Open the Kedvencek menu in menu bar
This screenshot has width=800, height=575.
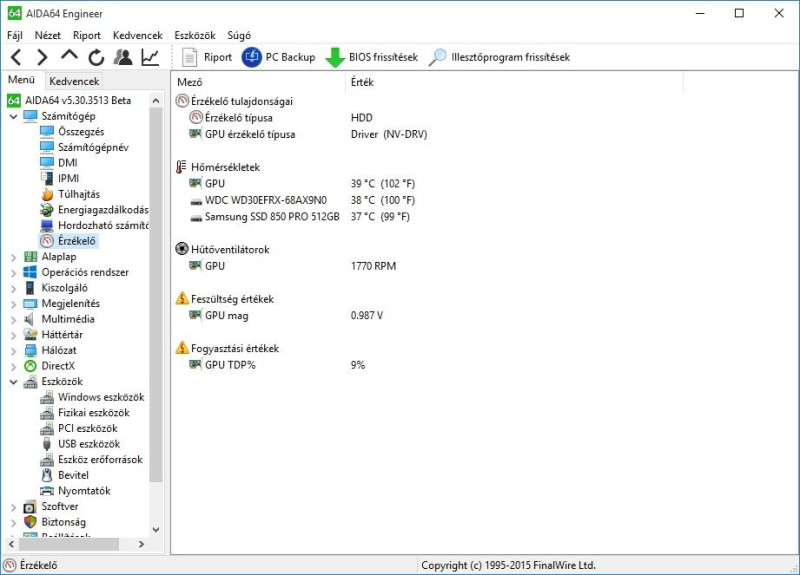(x=138, y=35)
